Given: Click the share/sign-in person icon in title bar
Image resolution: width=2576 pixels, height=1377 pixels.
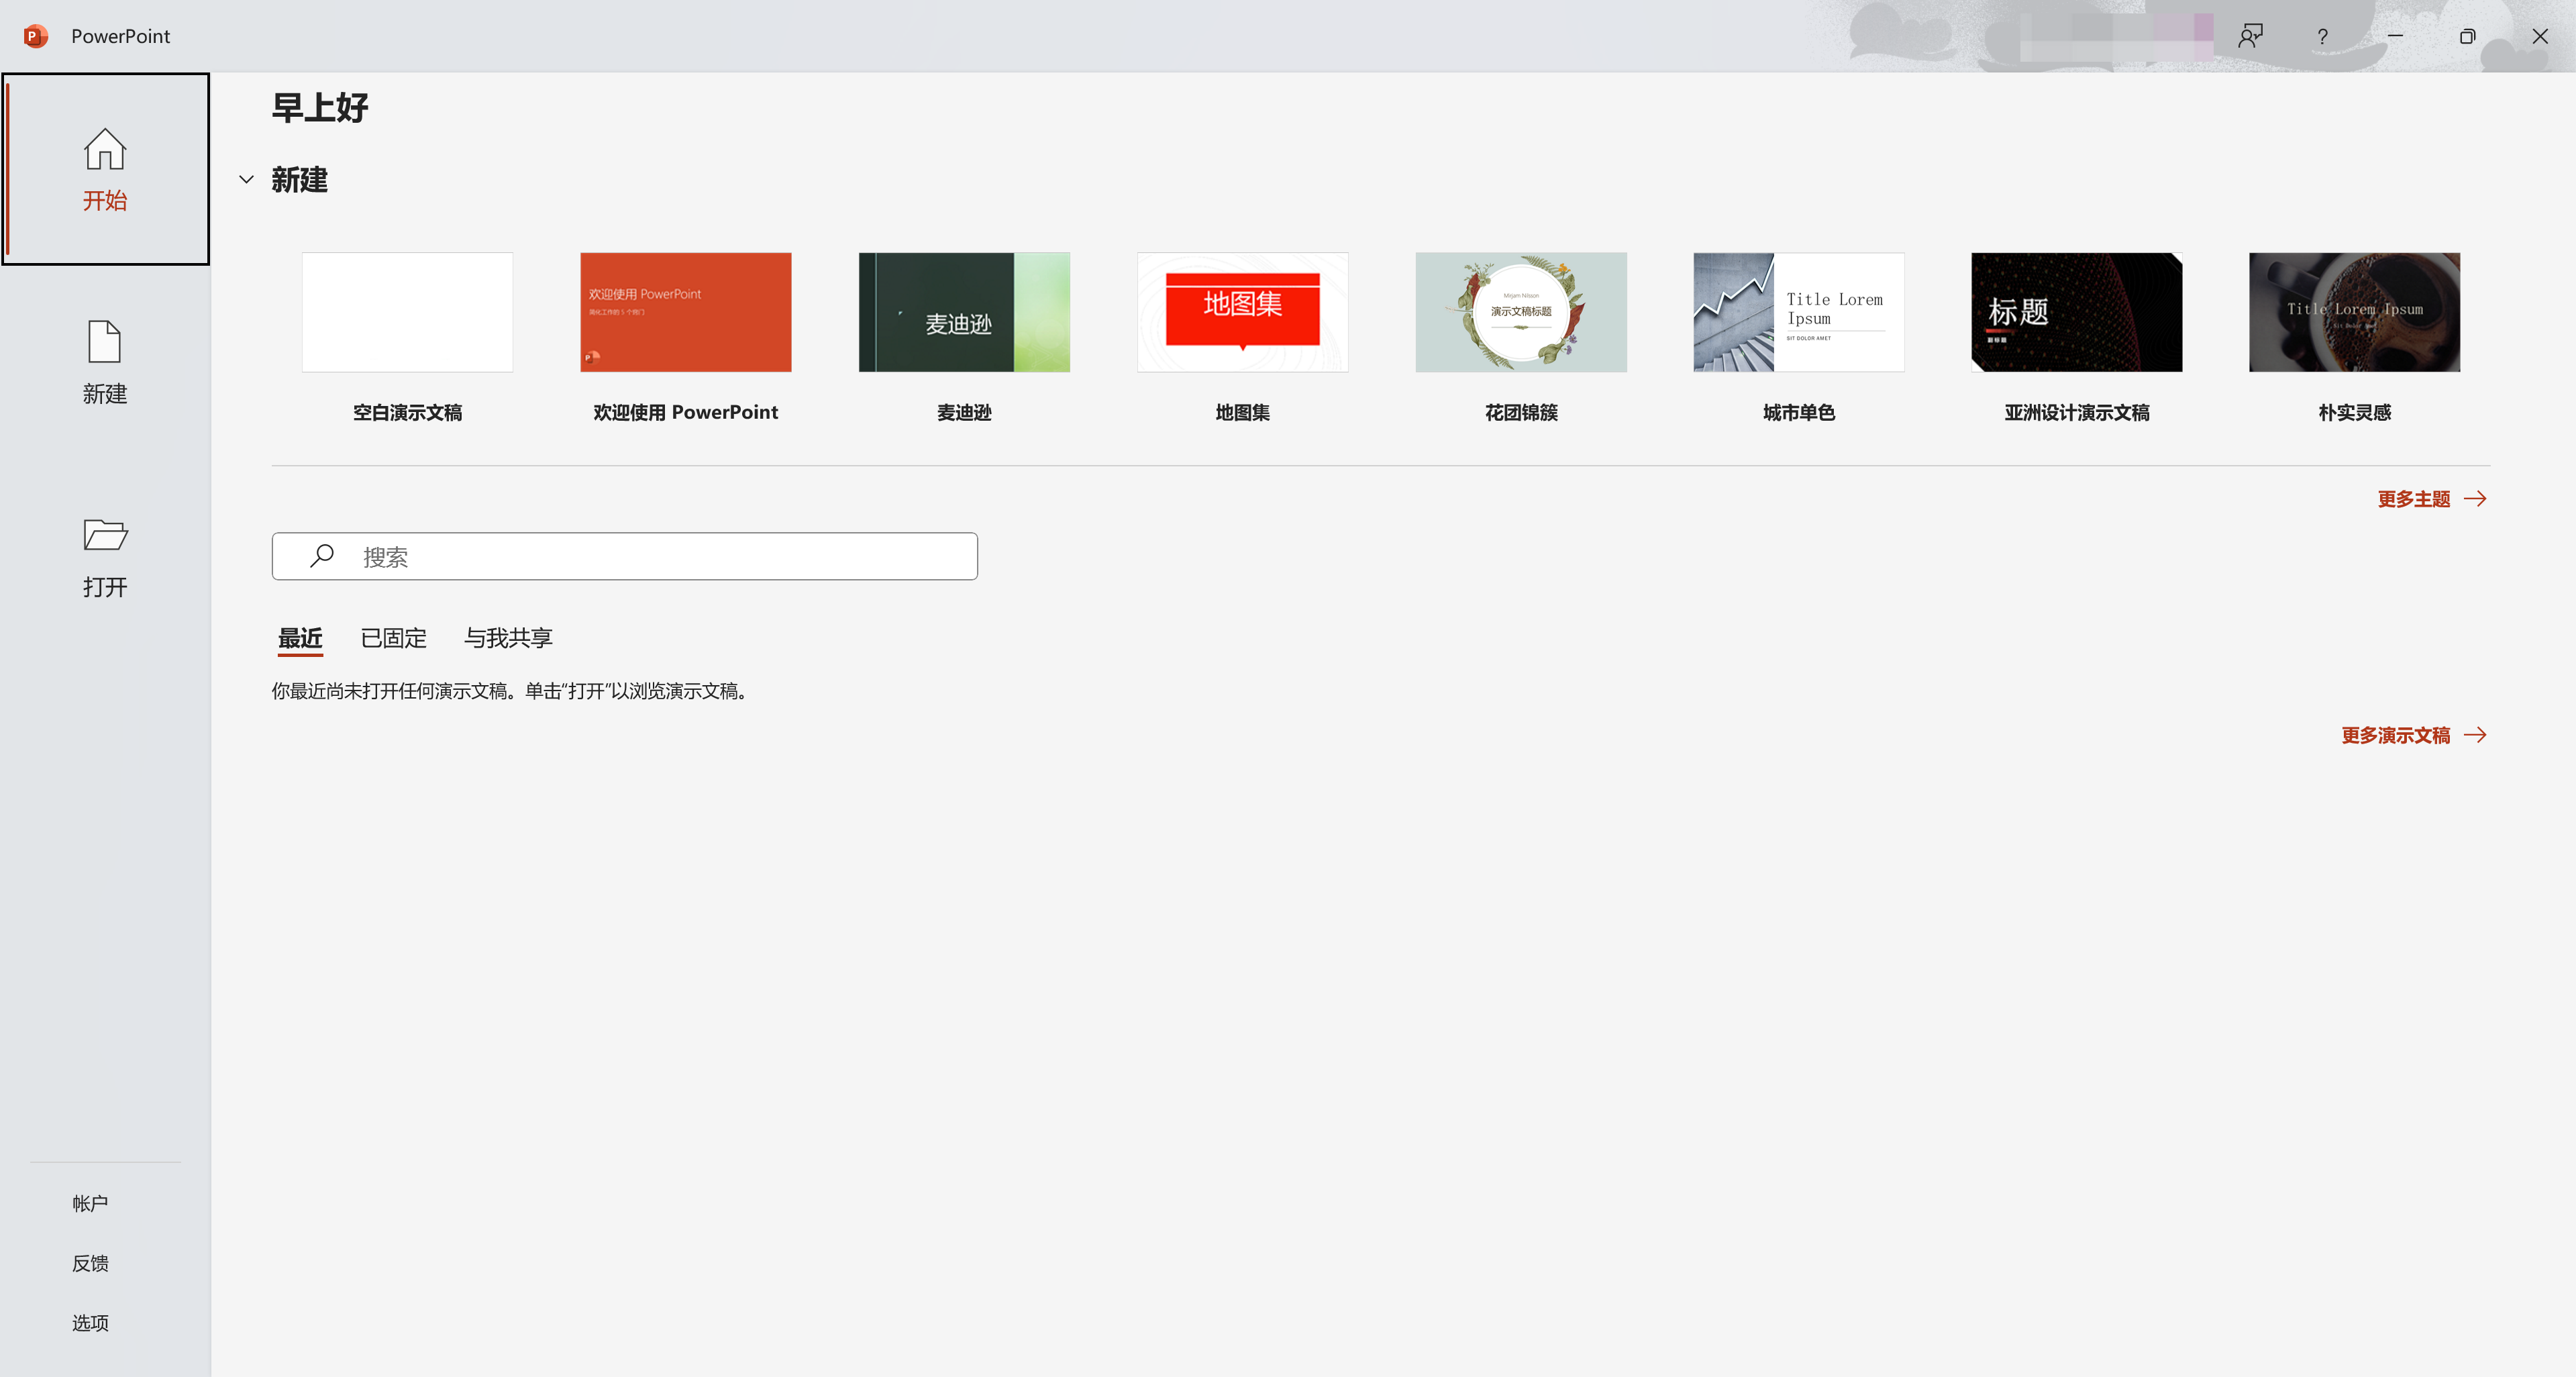Looking at the screenshot, I should [x=2250, y=35].
